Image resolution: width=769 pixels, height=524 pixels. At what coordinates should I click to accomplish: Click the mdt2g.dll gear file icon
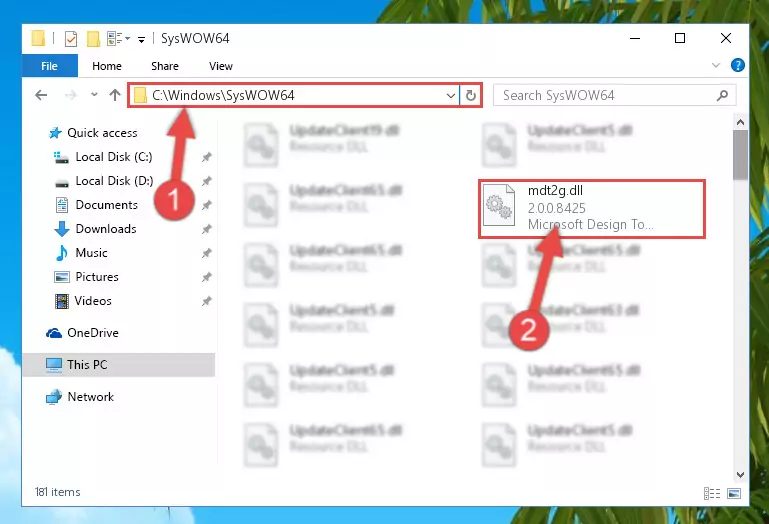(x=498, y=205)
